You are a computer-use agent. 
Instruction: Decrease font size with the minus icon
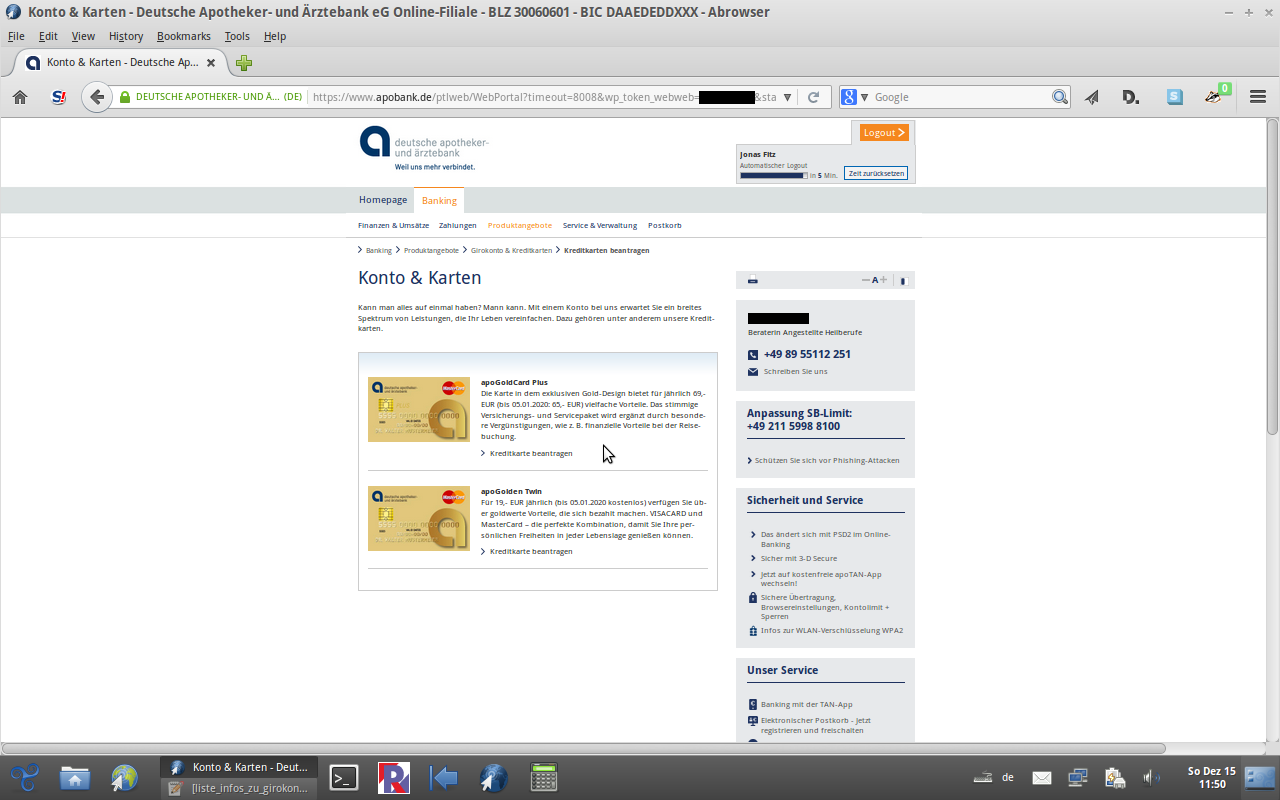tap(865, 280)
